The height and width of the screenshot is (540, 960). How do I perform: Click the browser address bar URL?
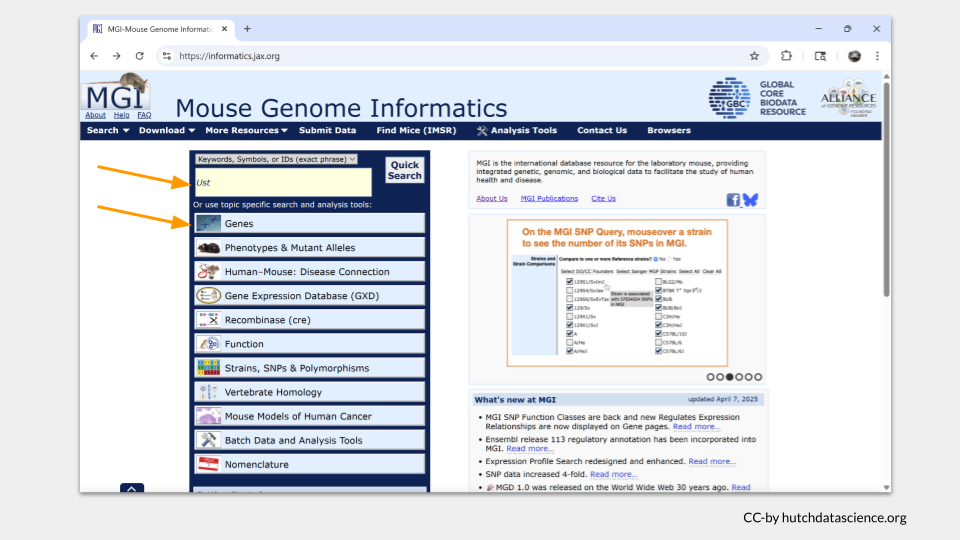pos(229,56)
